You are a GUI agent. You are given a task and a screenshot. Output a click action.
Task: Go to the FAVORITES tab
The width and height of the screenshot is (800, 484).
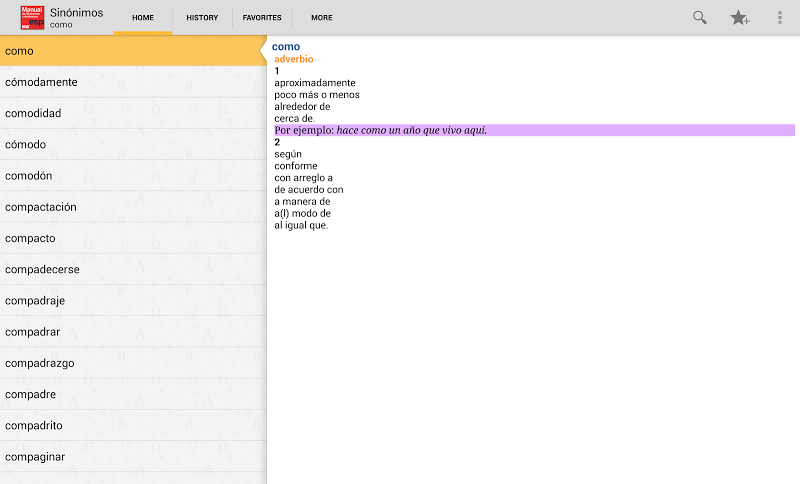coord(262,18)
